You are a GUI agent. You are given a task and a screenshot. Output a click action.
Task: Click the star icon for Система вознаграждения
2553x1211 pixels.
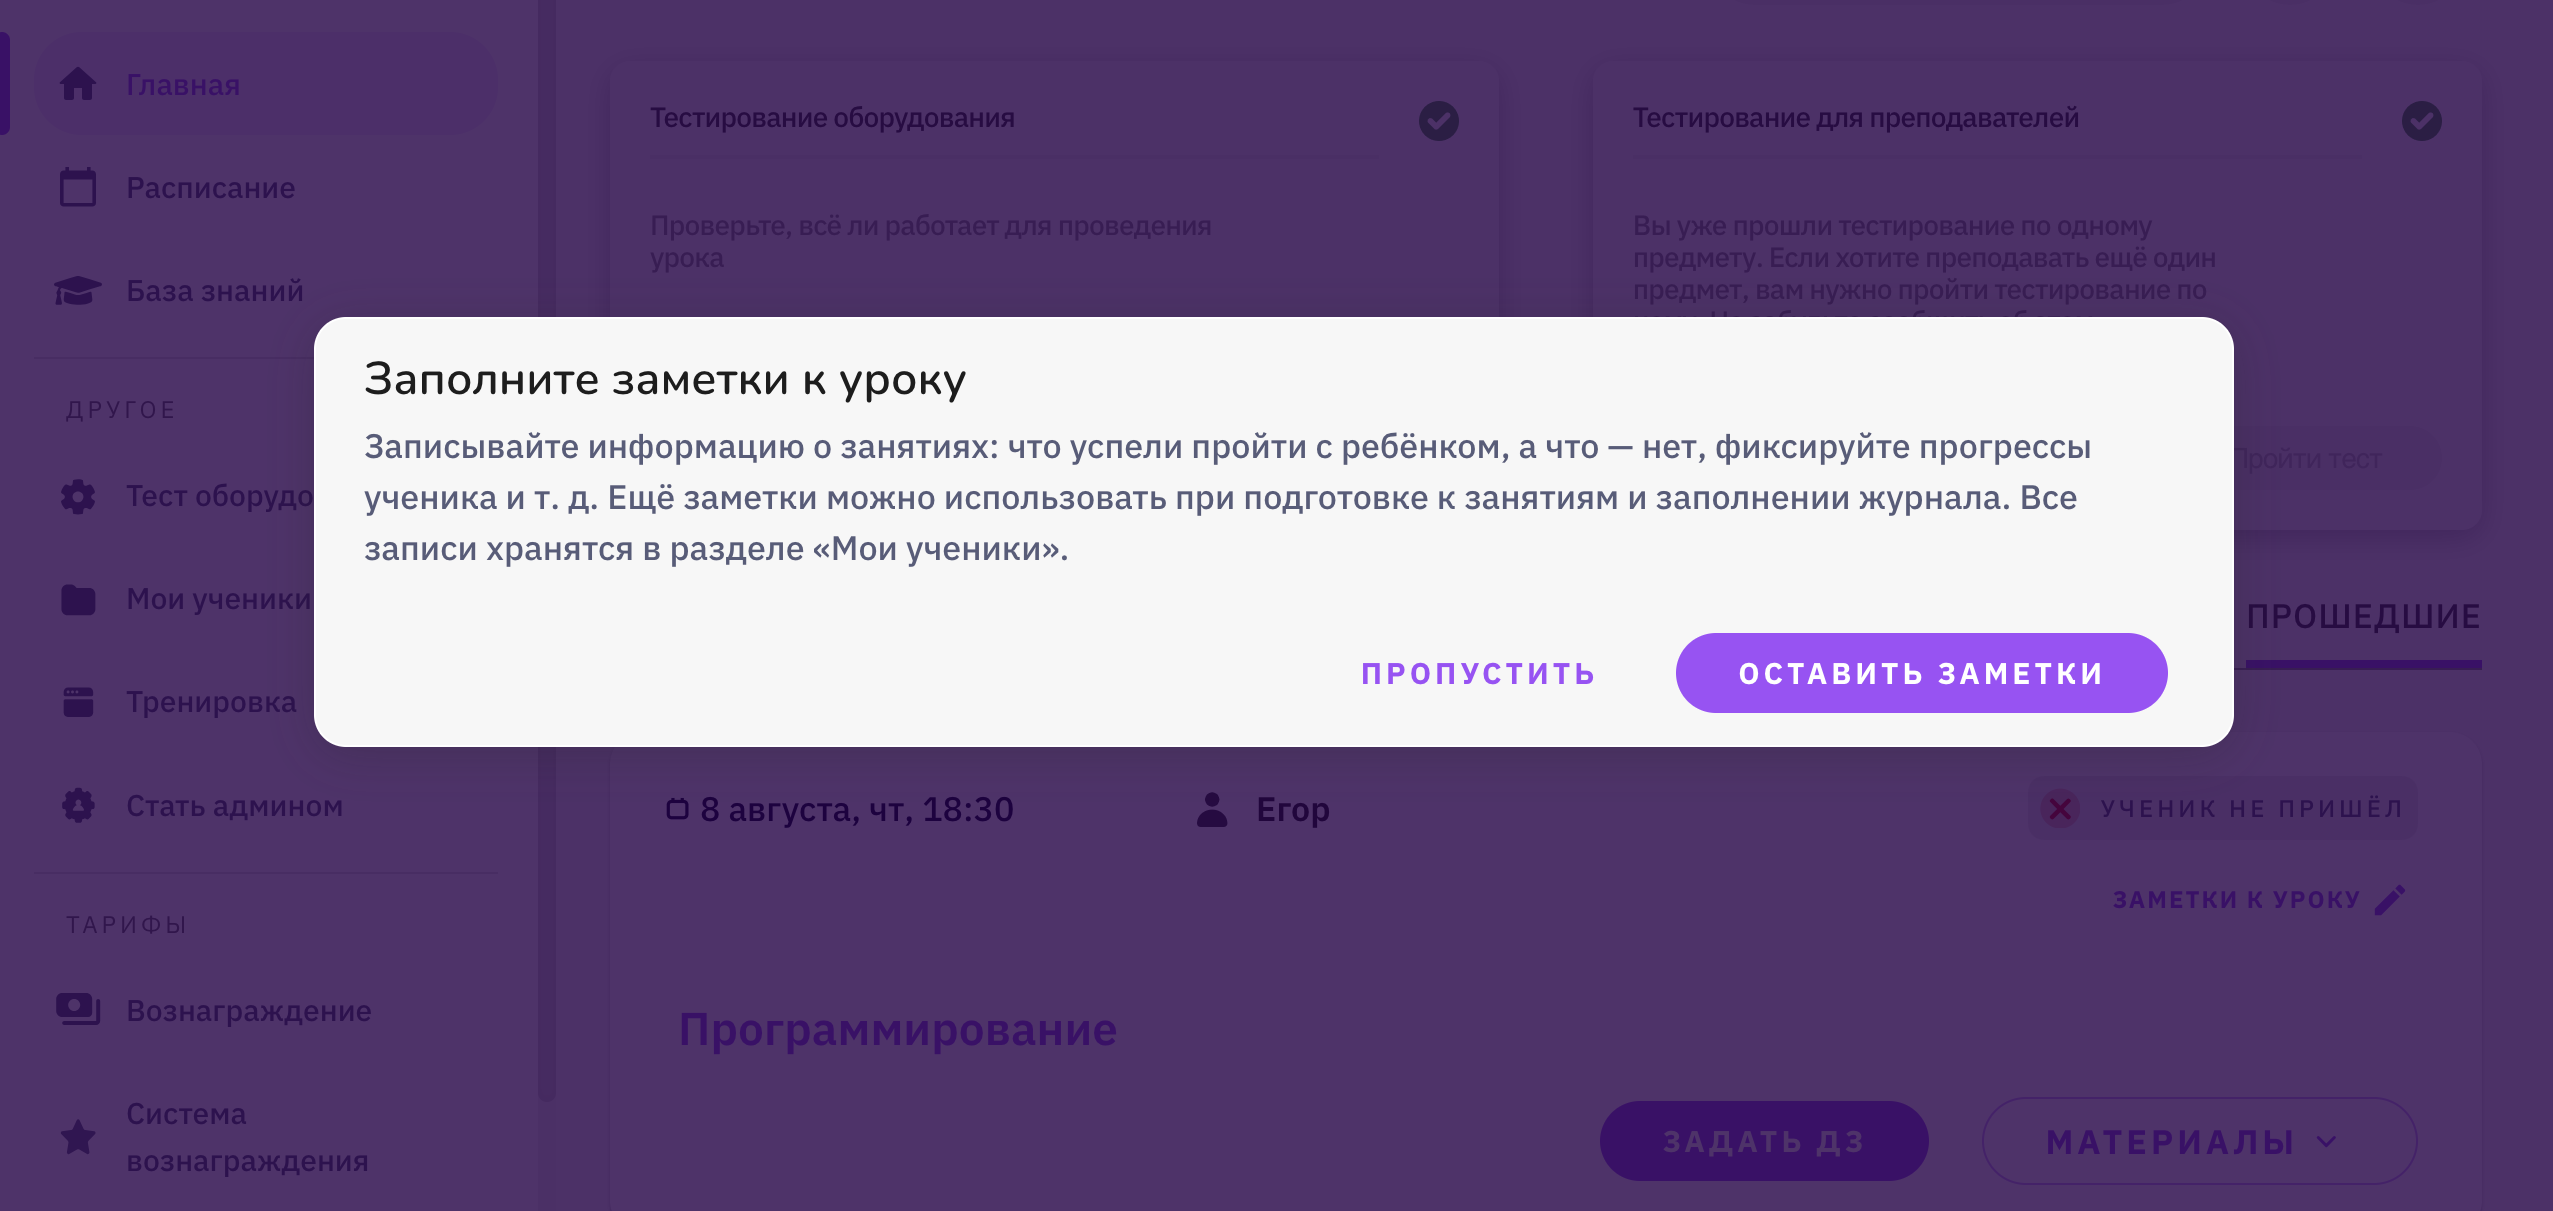click(78, 1137)
